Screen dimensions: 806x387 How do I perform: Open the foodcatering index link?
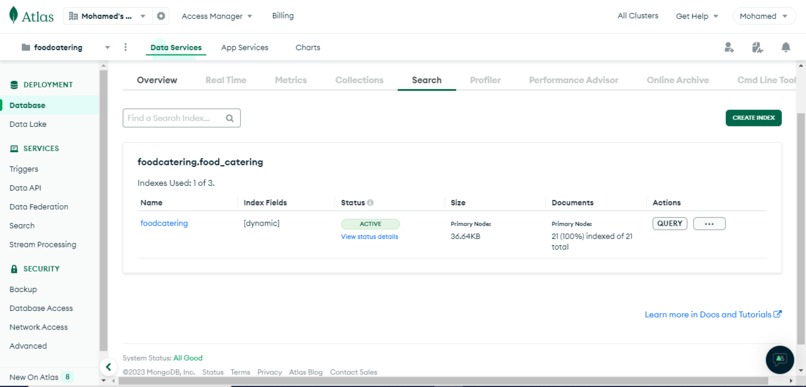click(164, 223)
